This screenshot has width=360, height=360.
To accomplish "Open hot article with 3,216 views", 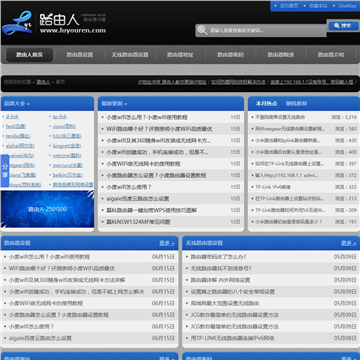I will pos(280,117).
